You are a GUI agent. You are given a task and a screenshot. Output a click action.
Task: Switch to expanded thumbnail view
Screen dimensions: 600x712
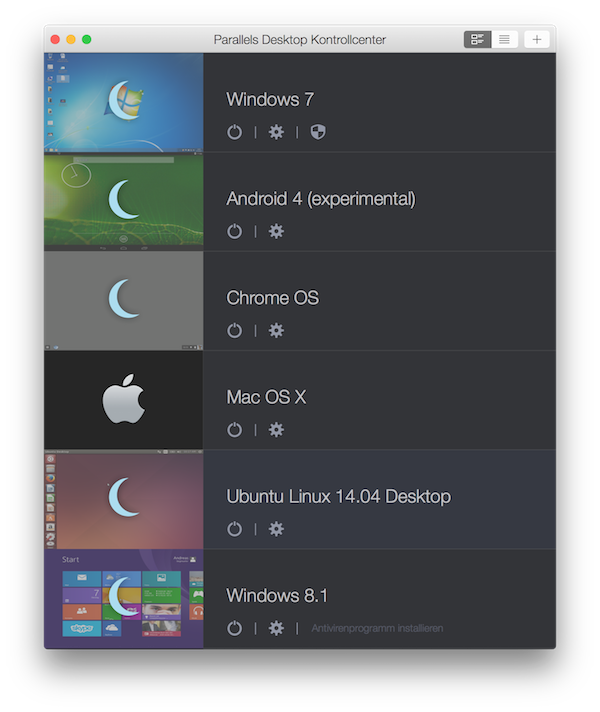click(477, 40)
